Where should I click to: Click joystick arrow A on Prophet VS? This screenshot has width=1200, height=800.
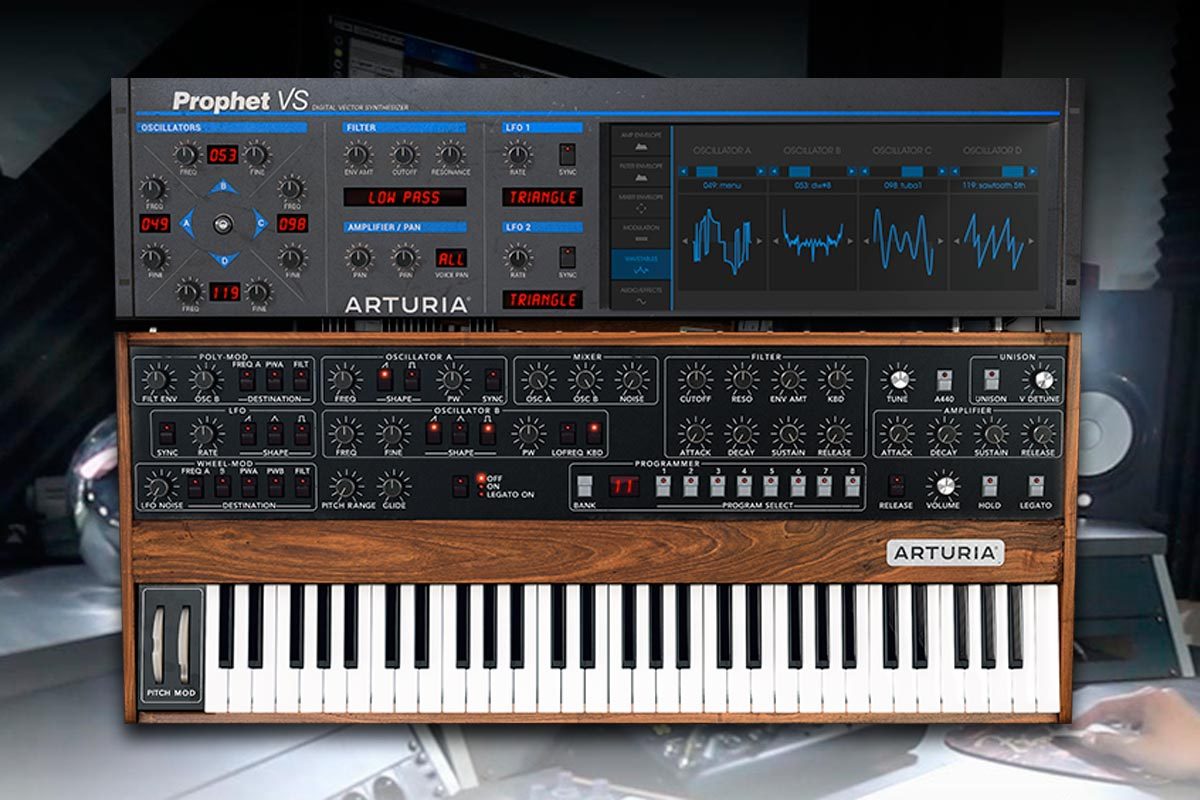tap(186, 224)
